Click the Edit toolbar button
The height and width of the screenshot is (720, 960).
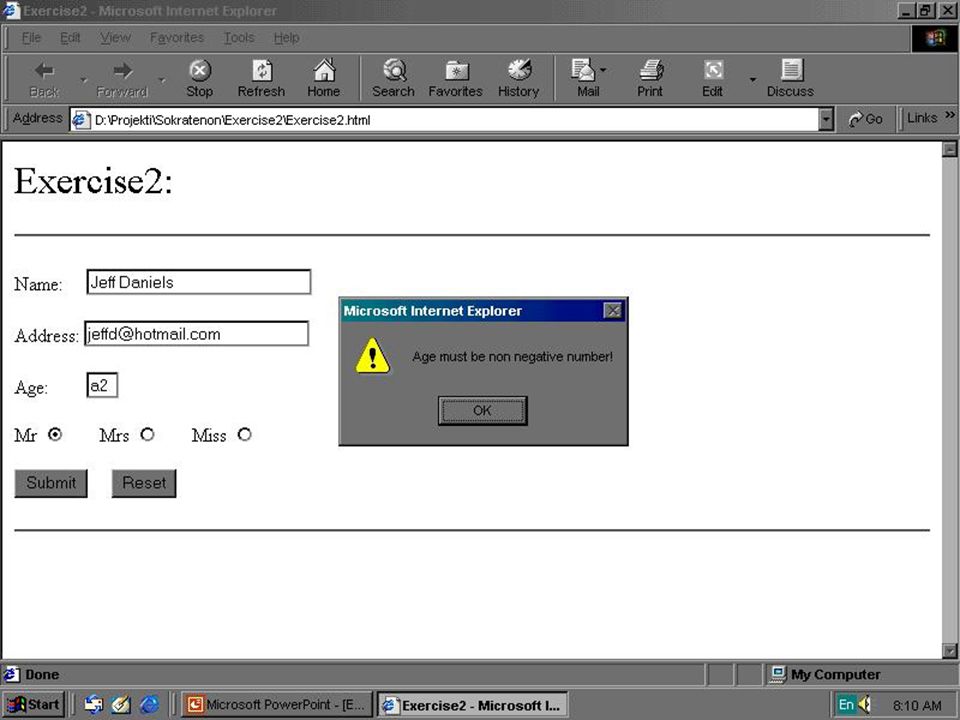click(713, 79)
